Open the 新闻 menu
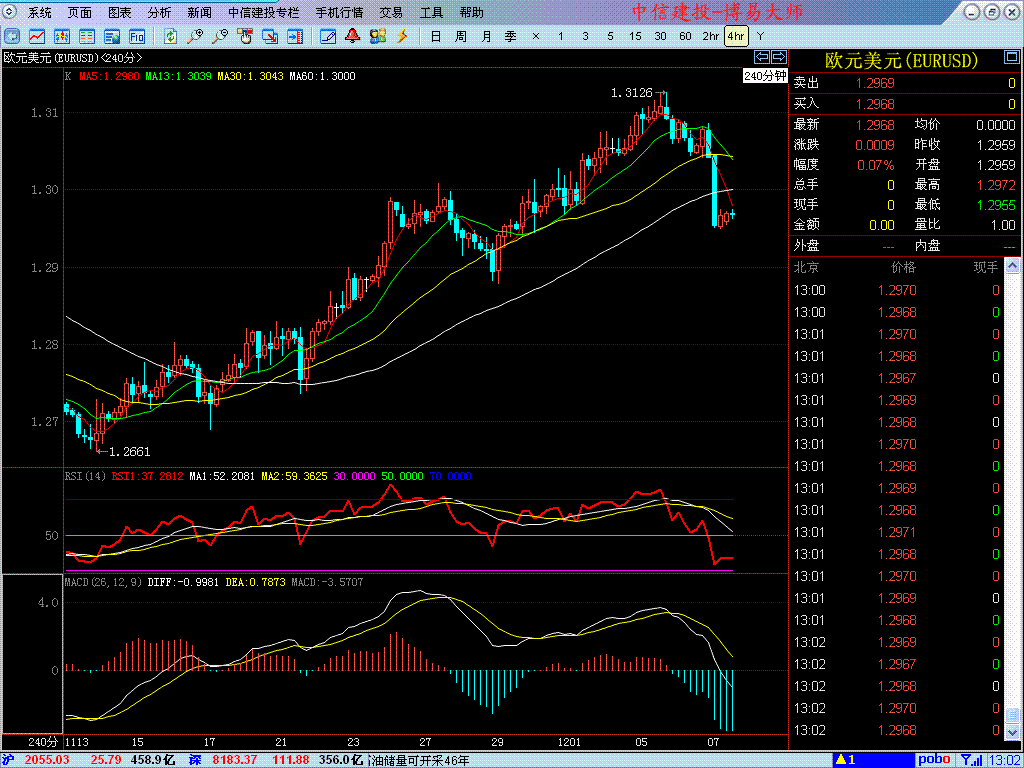 pyautogui.click(x=199, y=12)
